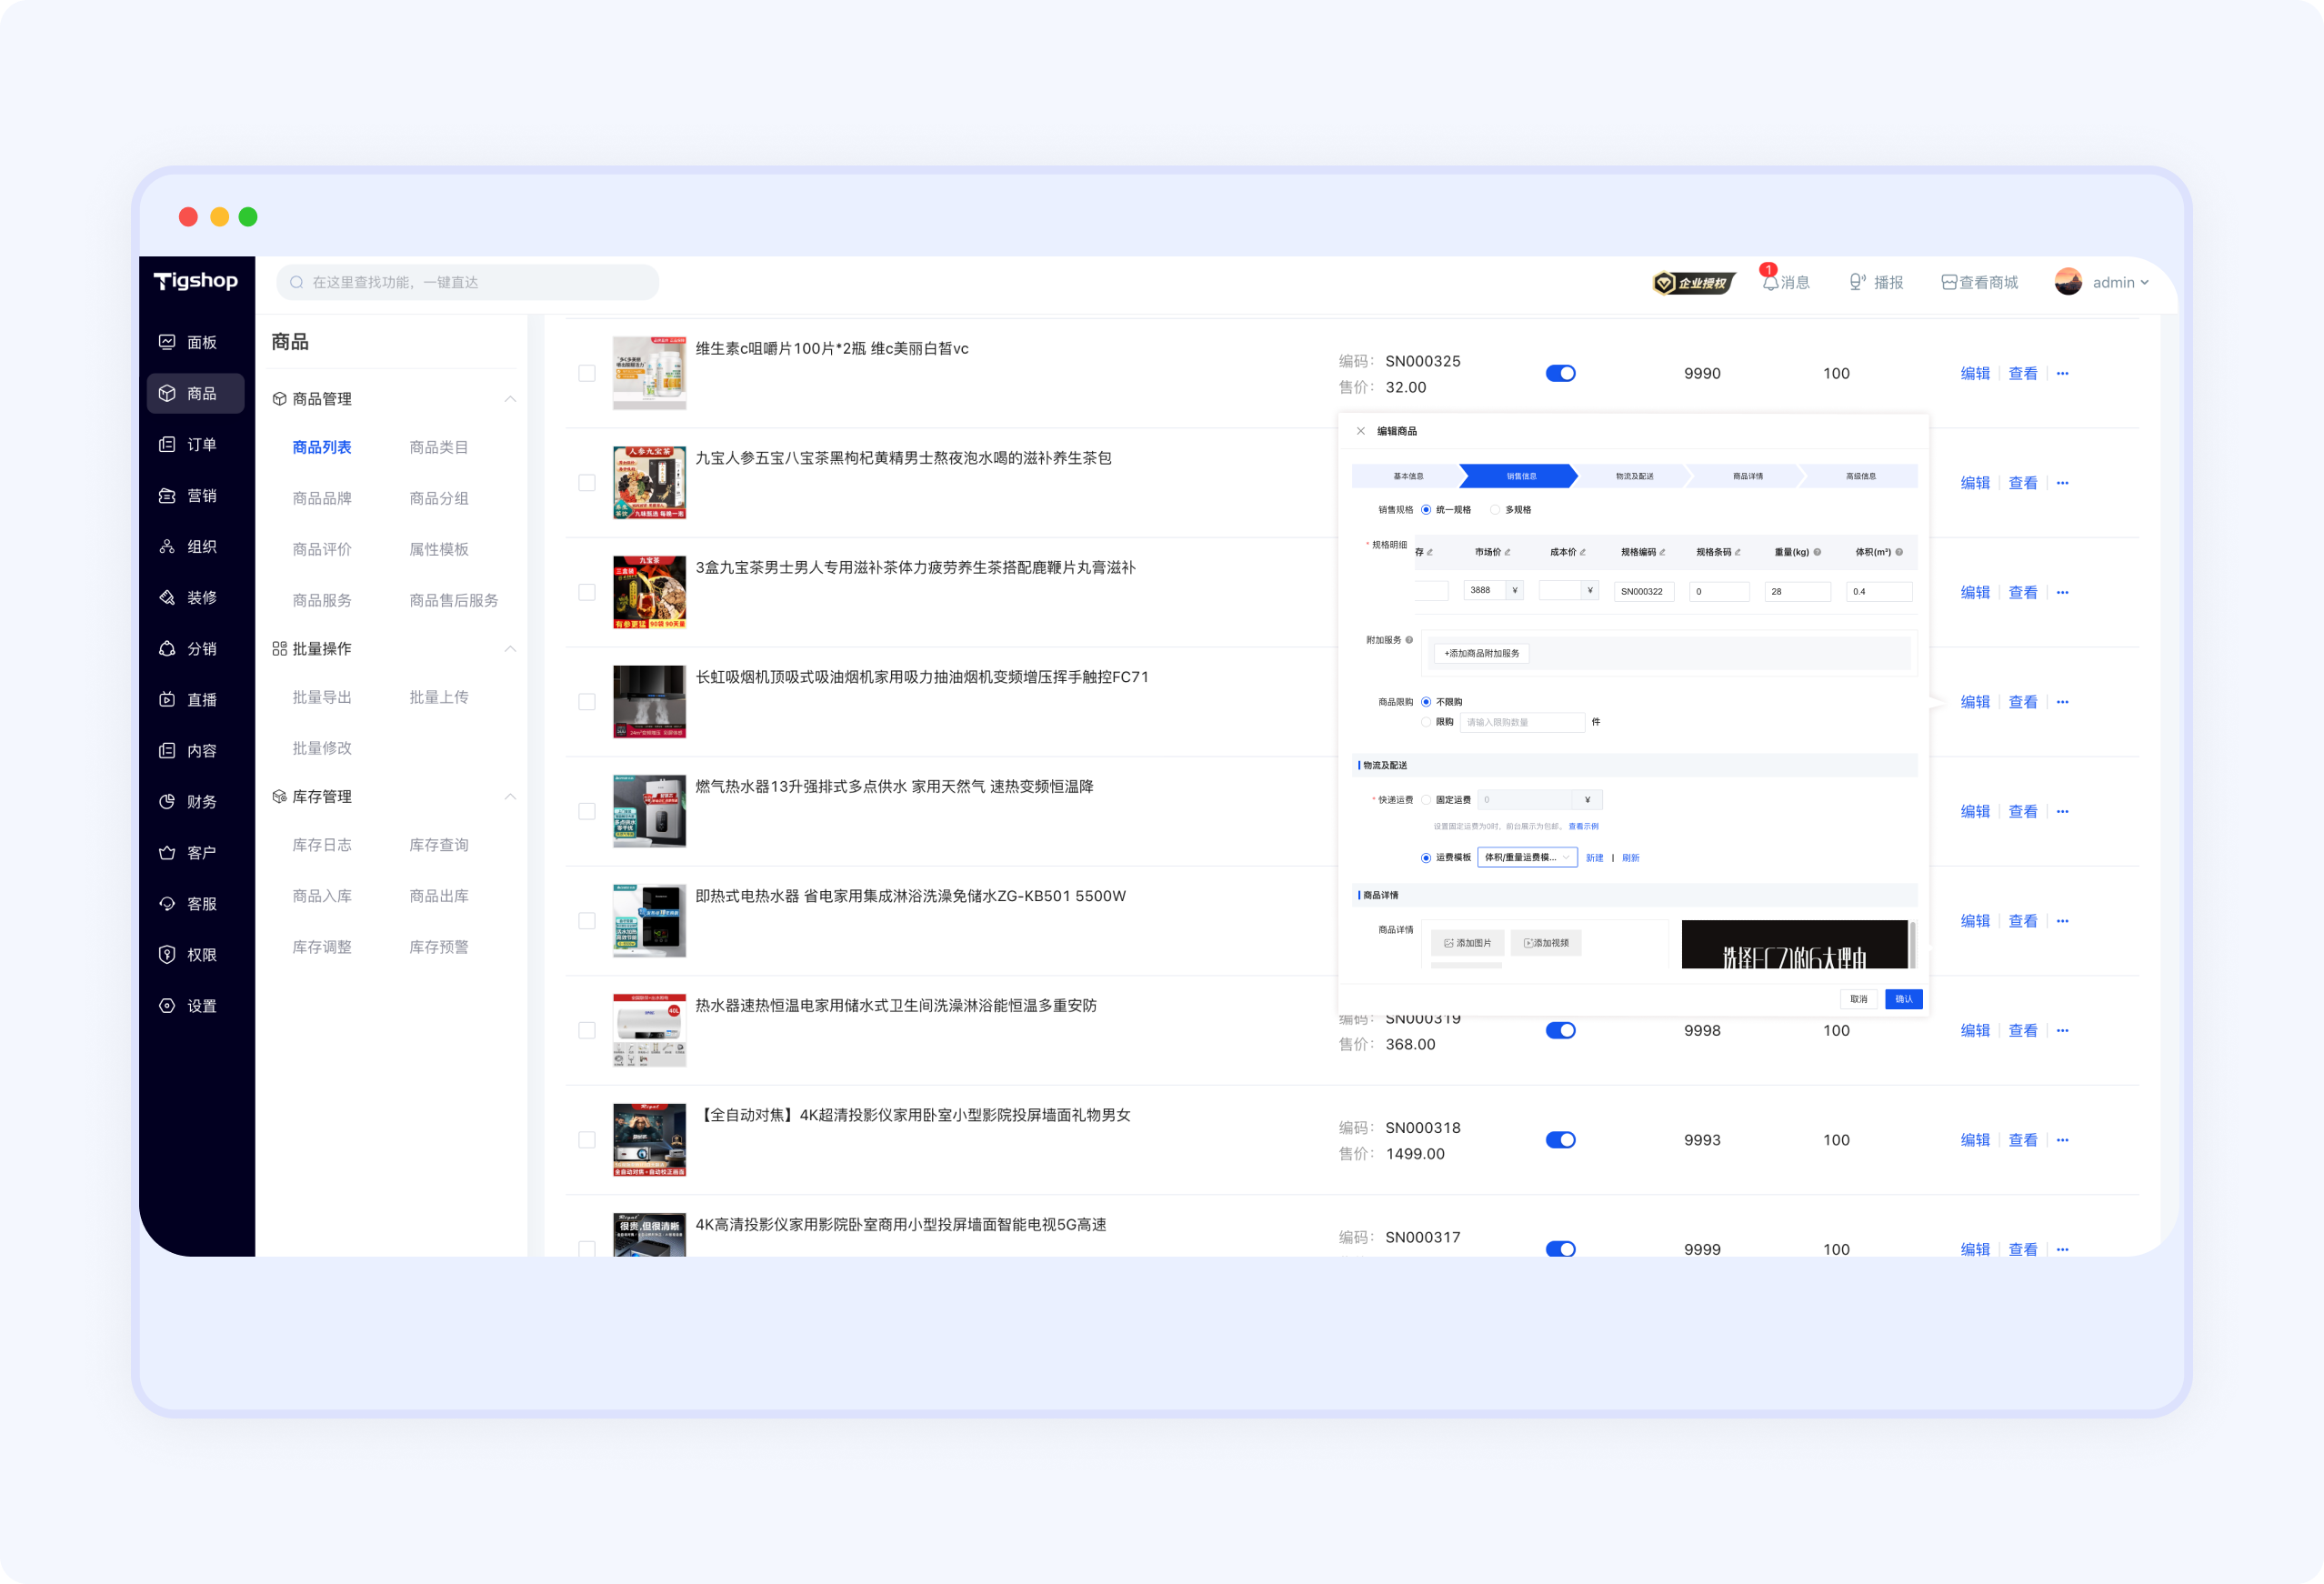
Task: Collapse the 库存管理 menu group
Action: (510, 797)
